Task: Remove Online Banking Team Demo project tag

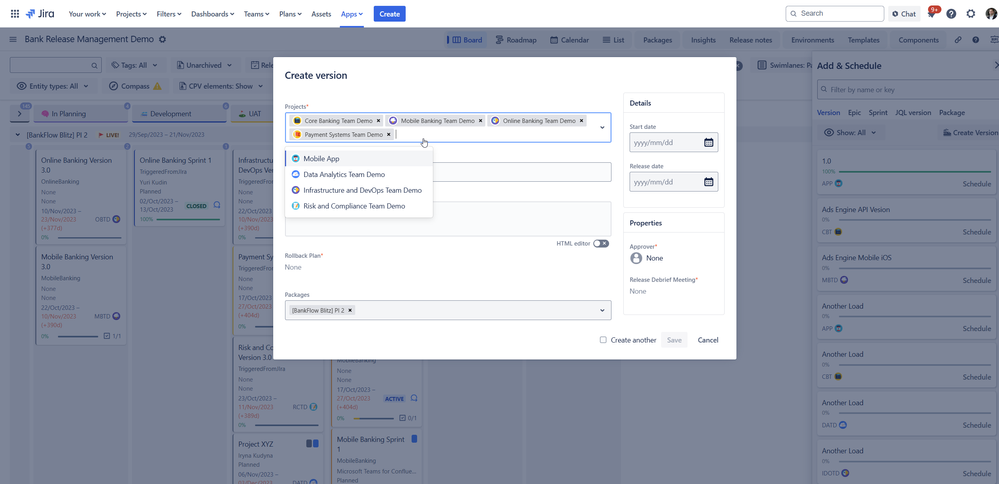Action: tap(582, 120)
